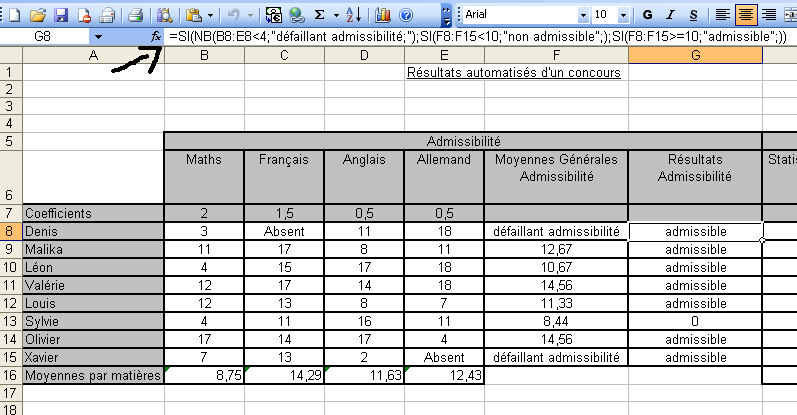Select Malika's average 12,67
This screenshot has width=797, height=415.
(x=557, y=249)
